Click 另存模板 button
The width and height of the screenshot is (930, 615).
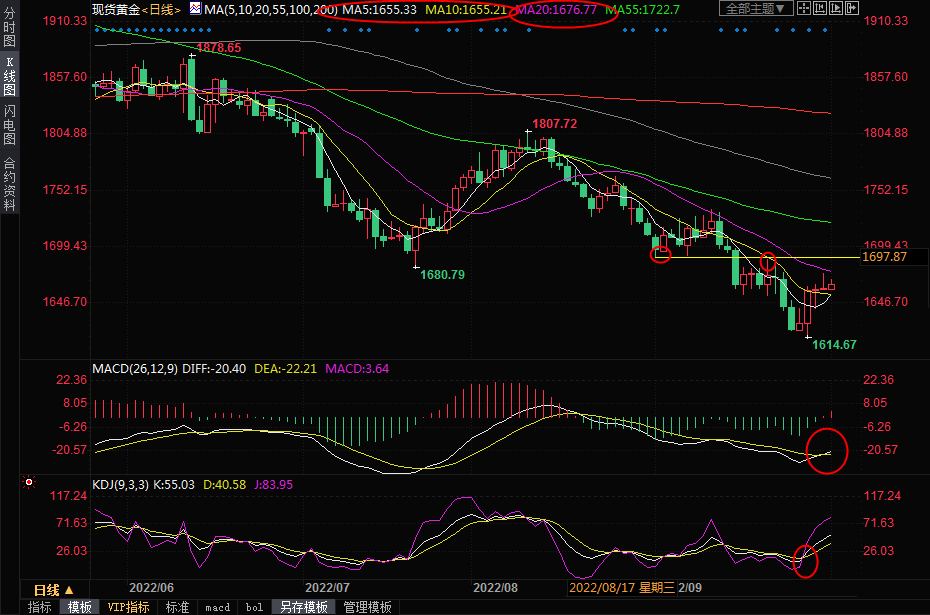[x=304, y=607]
